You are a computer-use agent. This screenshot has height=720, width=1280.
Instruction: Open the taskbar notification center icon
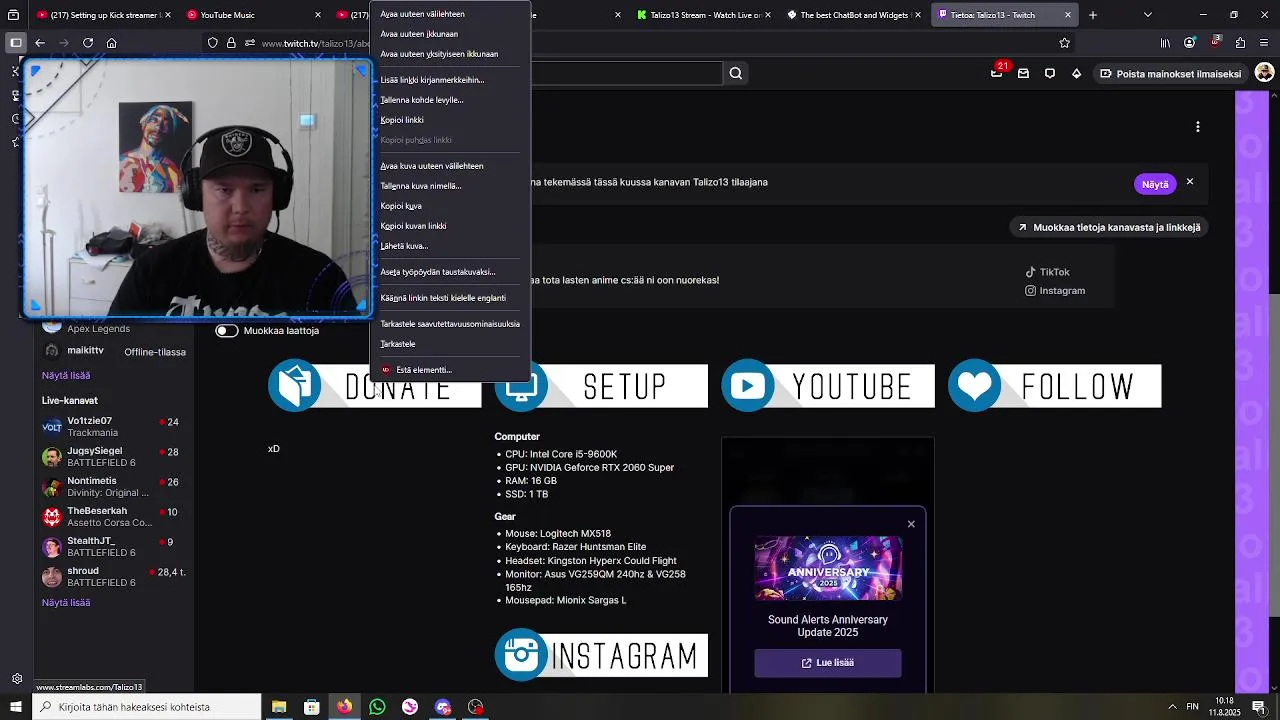point(1259,707)
